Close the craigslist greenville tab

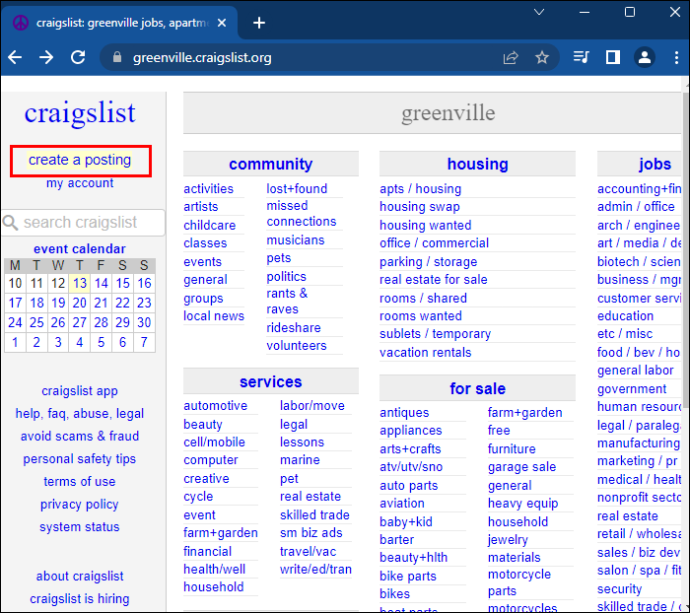pyautogui.click(x=222, y=23)
